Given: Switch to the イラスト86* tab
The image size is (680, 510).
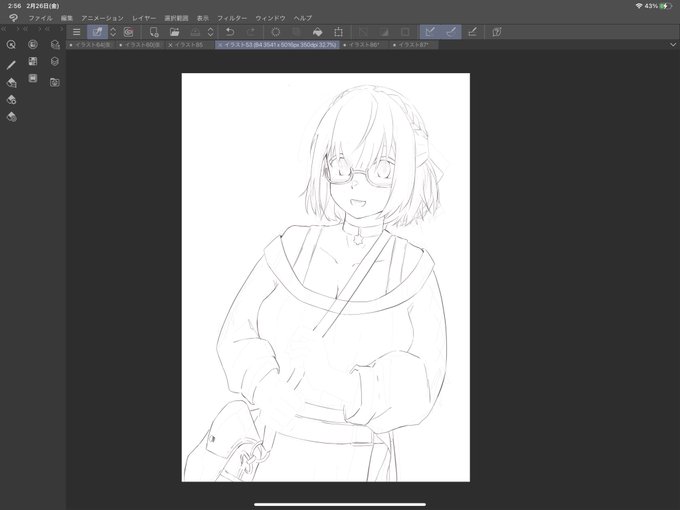Looking at the screenshot, I should coord(364,45).
